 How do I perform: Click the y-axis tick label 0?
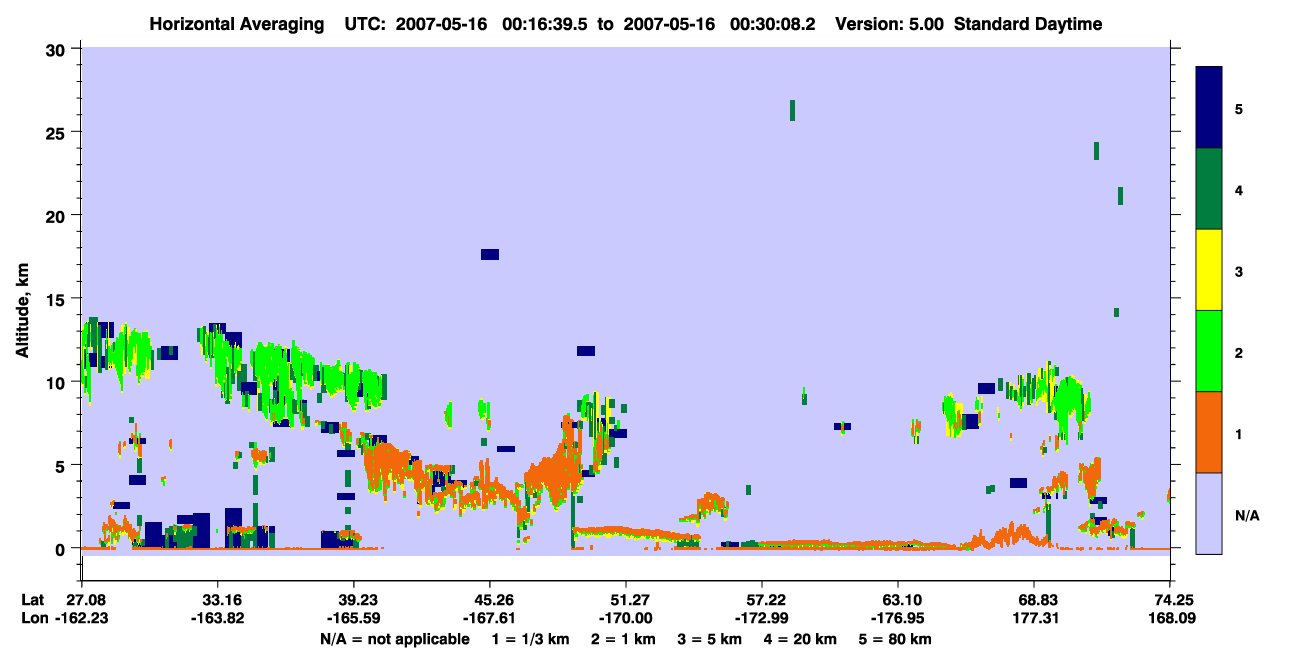[62, 549]
